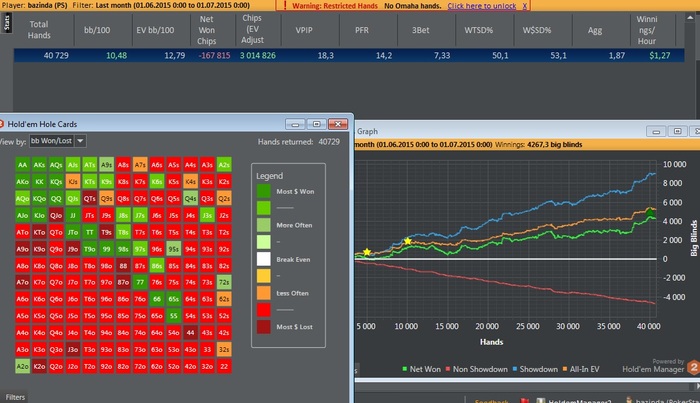Open the 'Click here to unlock' link

482,6
